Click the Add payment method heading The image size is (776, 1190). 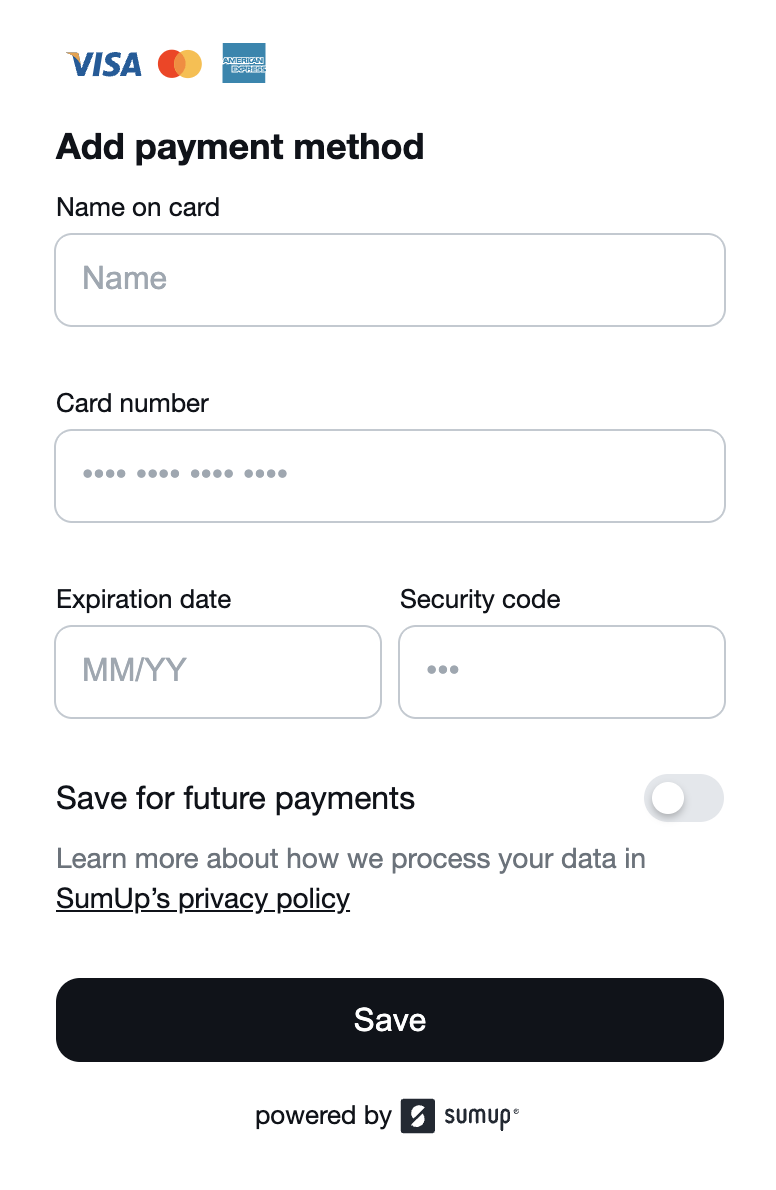[x=240, y=147]
